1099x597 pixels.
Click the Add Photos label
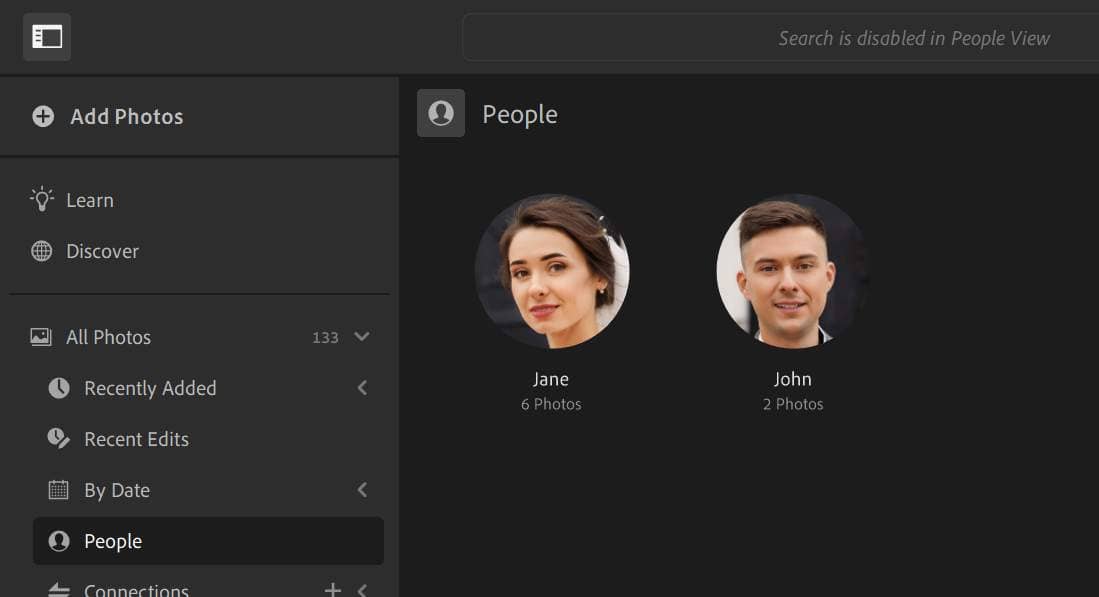[127, 116]
